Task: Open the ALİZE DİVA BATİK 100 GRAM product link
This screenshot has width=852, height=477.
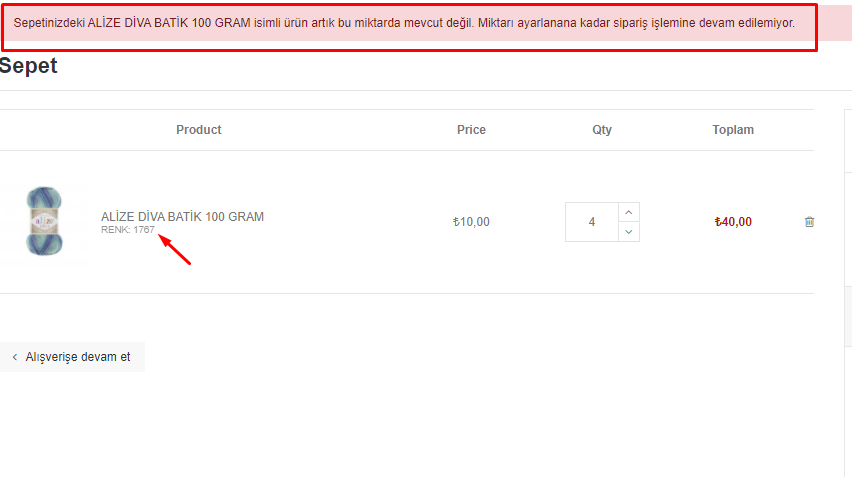Action: 183,216
